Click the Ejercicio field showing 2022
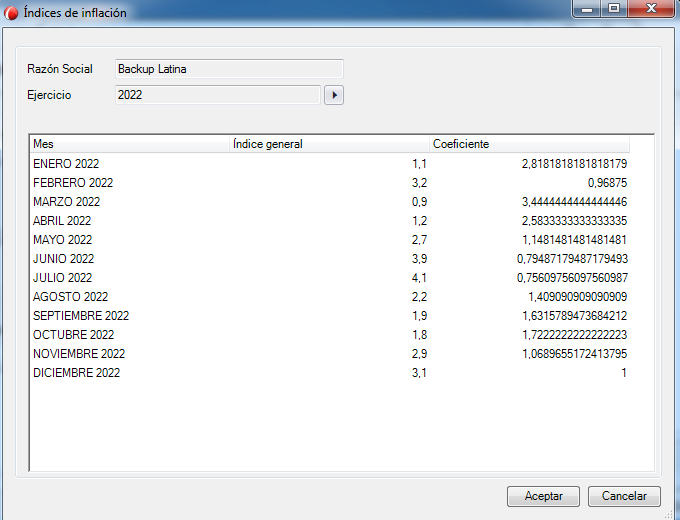The height and width of the screenshot is (520, 680). pos(218,95)
